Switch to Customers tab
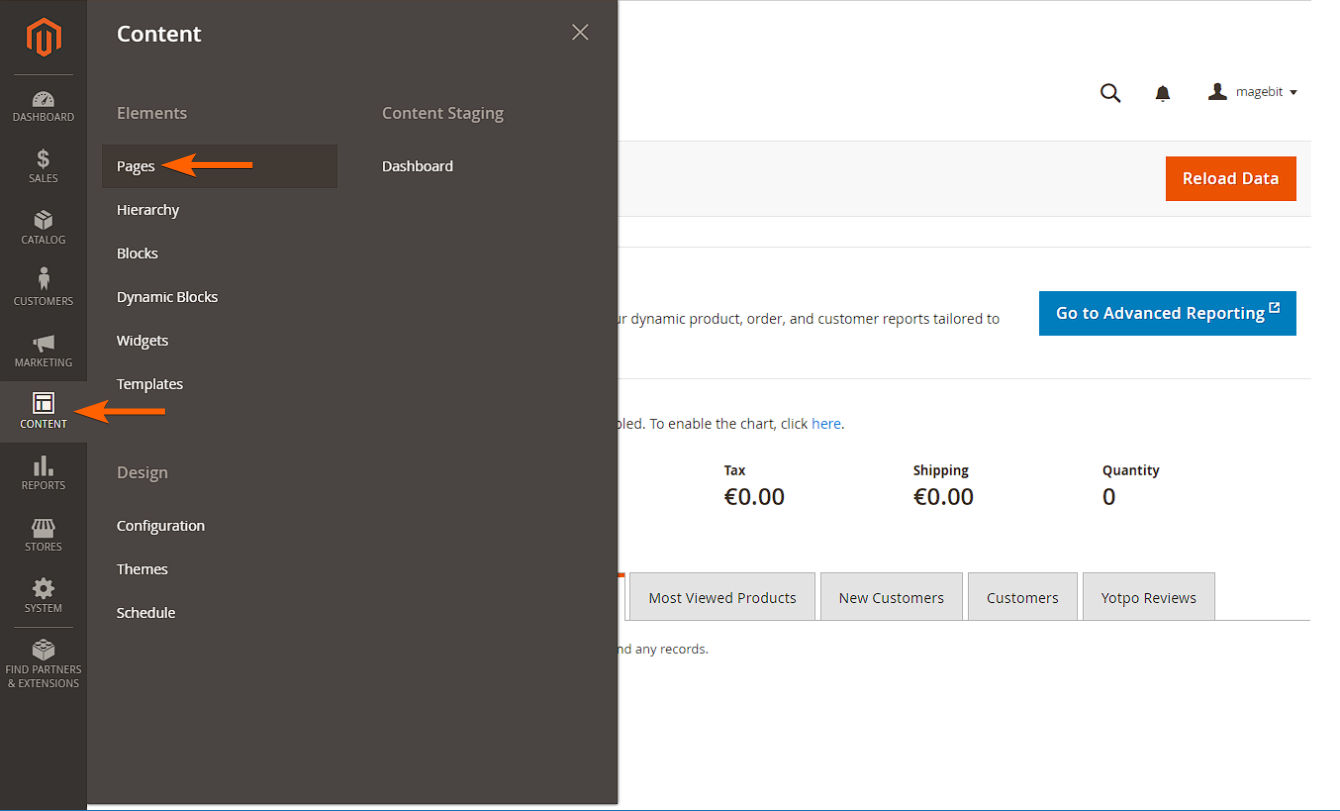The height and width of the screenshot is (811, 1340). pos(1022,597)
